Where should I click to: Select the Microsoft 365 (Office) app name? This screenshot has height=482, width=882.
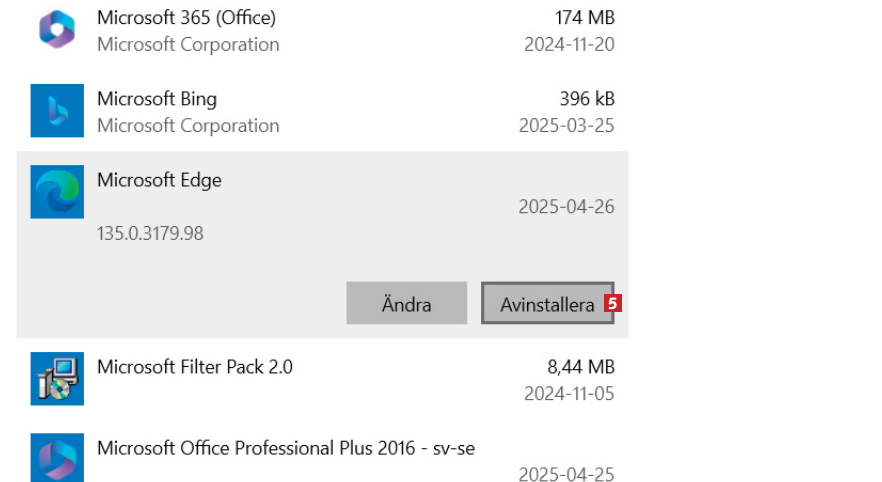[x=186, y=18]
